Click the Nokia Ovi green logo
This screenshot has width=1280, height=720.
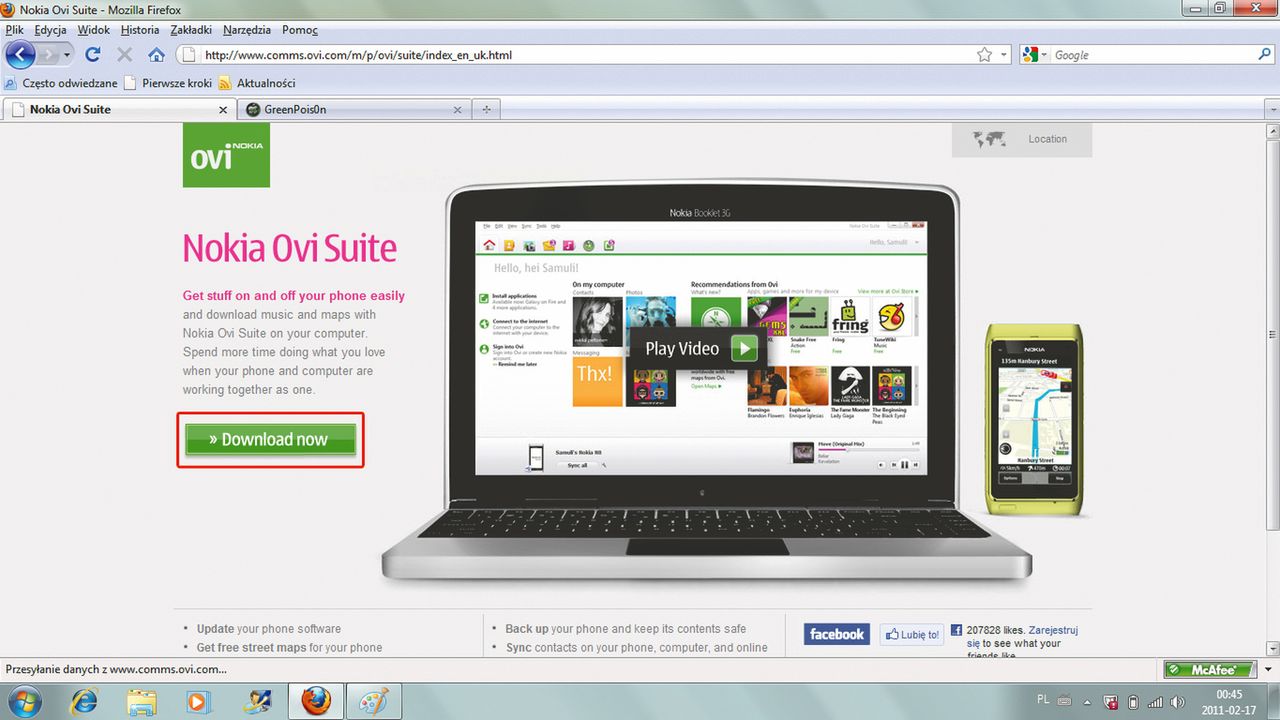coord(226,155)
